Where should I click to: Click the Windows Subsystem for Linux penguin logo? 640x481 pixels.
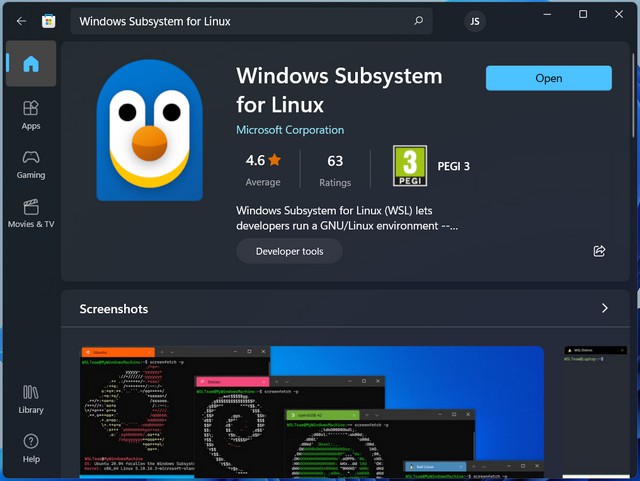(150, 130)
